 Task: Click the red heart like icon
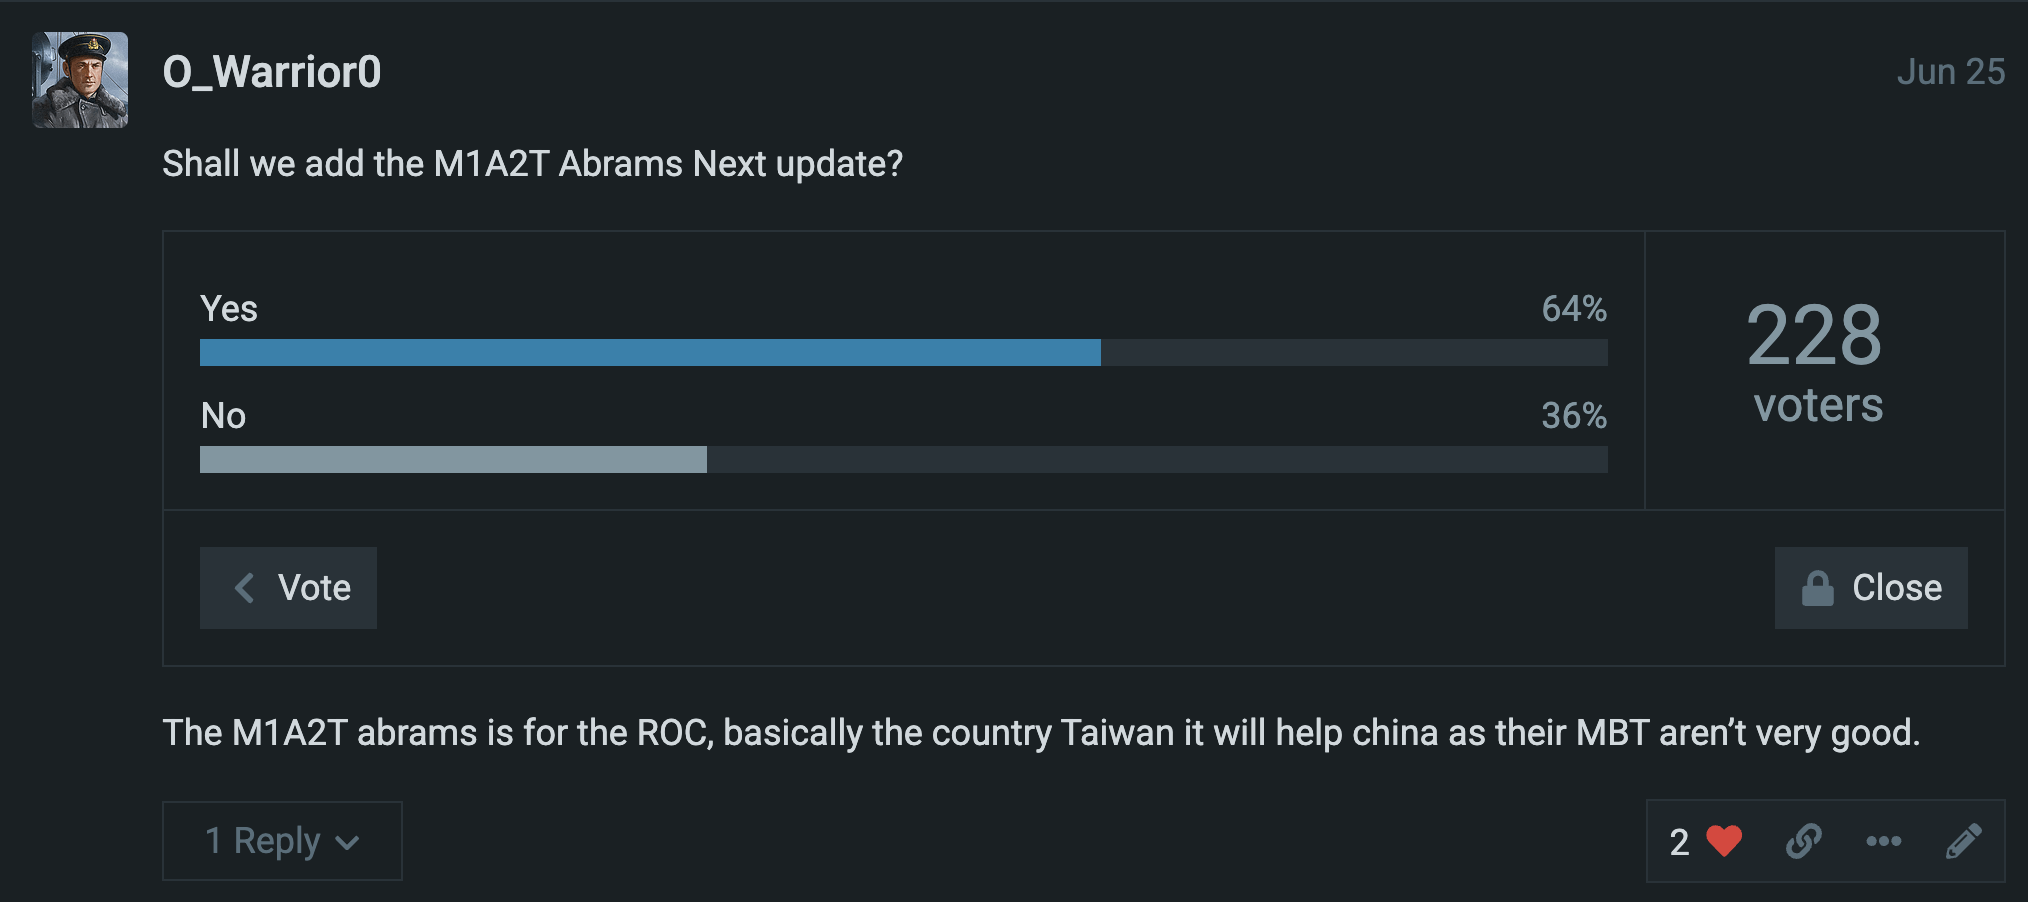pyautogui.click(x=1724, y=841)
